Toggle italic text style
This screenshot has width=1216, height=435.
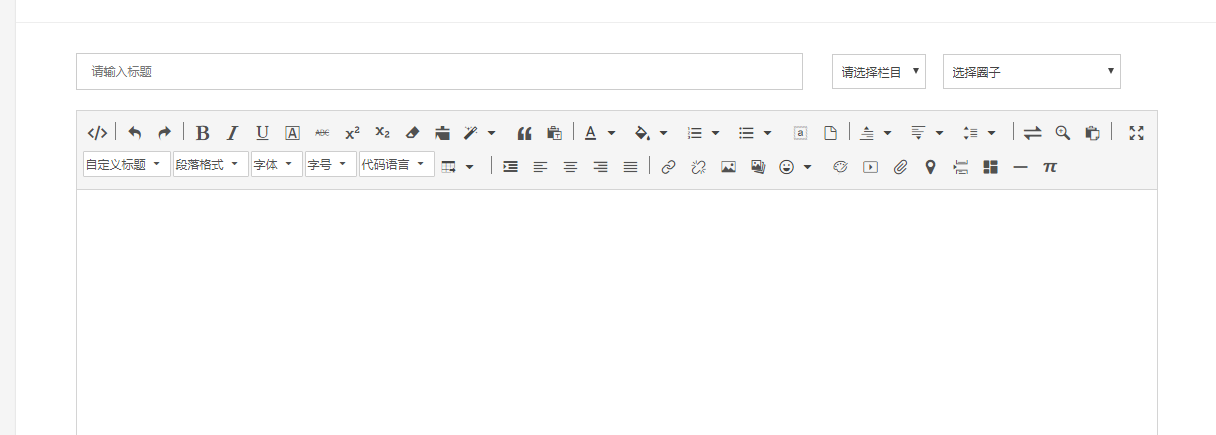232,133
